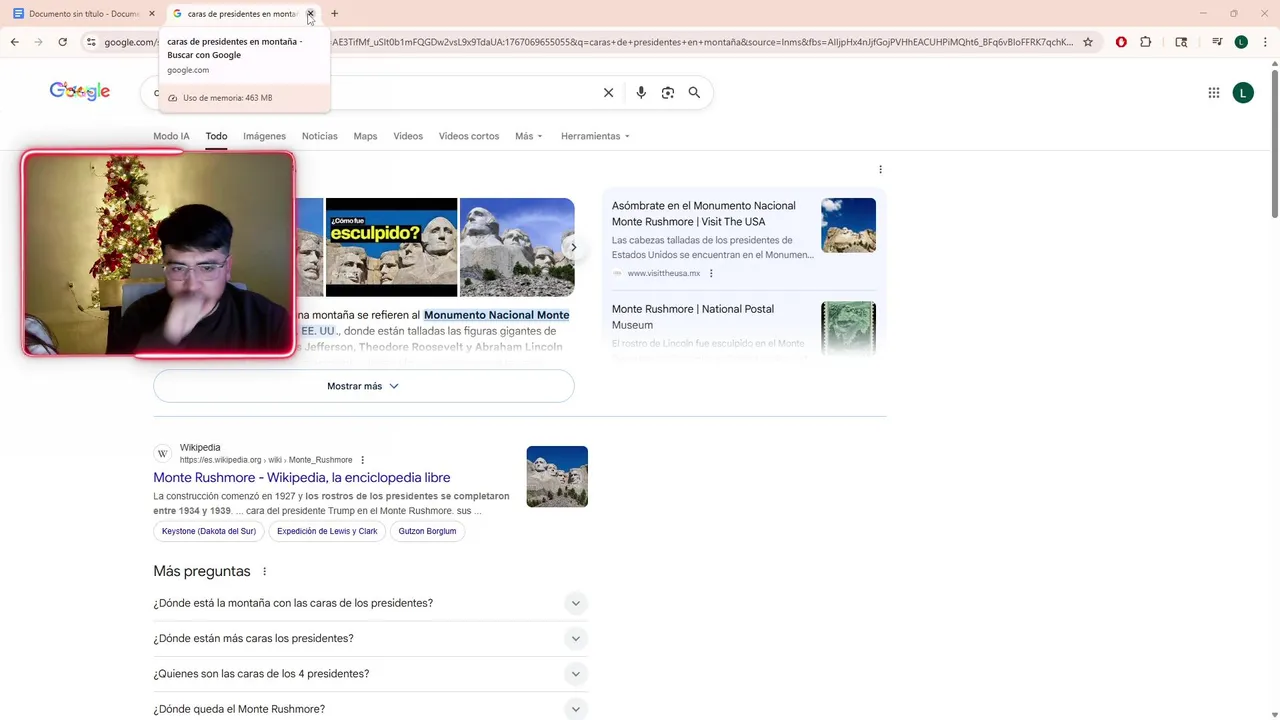This screenshot has height=720, width=1280.
Task: Select the Noticias search tab
Action: pos(320,136)
